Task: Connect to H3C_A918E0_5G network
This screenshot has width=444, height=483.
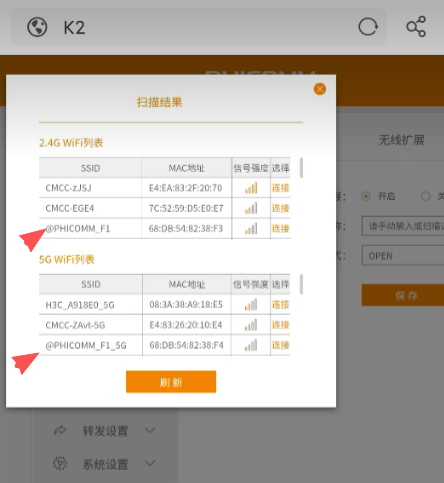Action: coord(280,304)
